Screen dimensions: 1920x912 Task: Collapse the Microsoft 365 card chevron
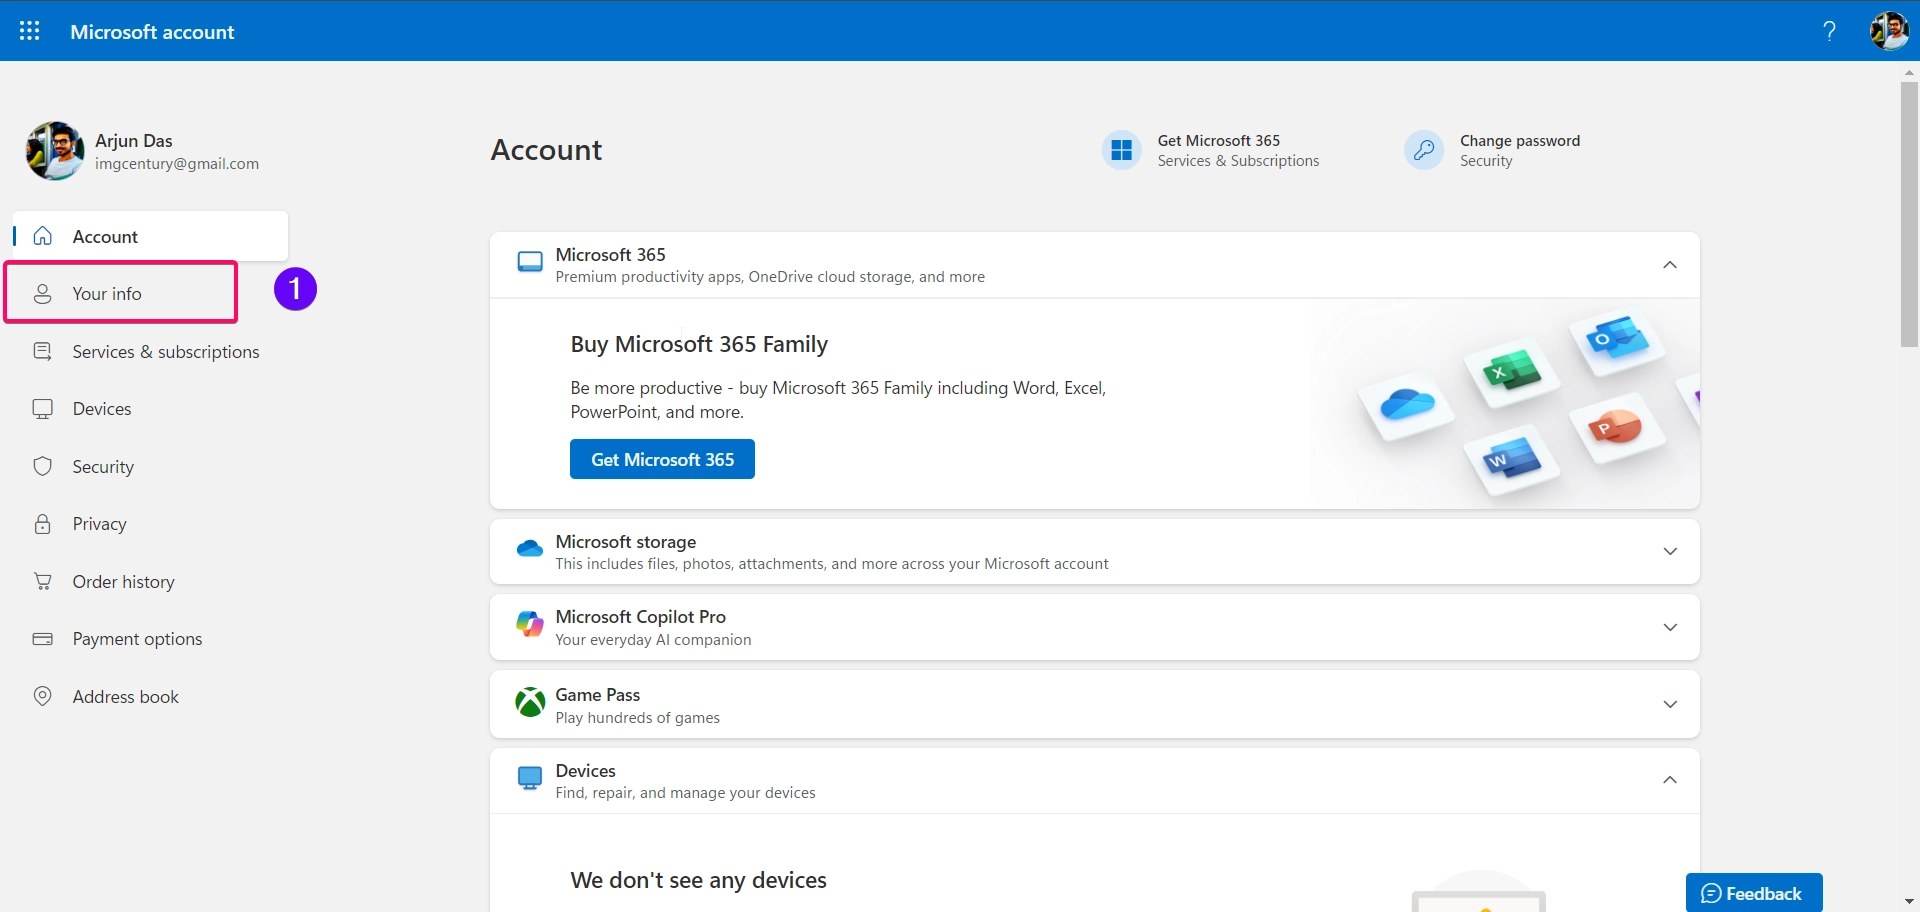coord(1670,265)
